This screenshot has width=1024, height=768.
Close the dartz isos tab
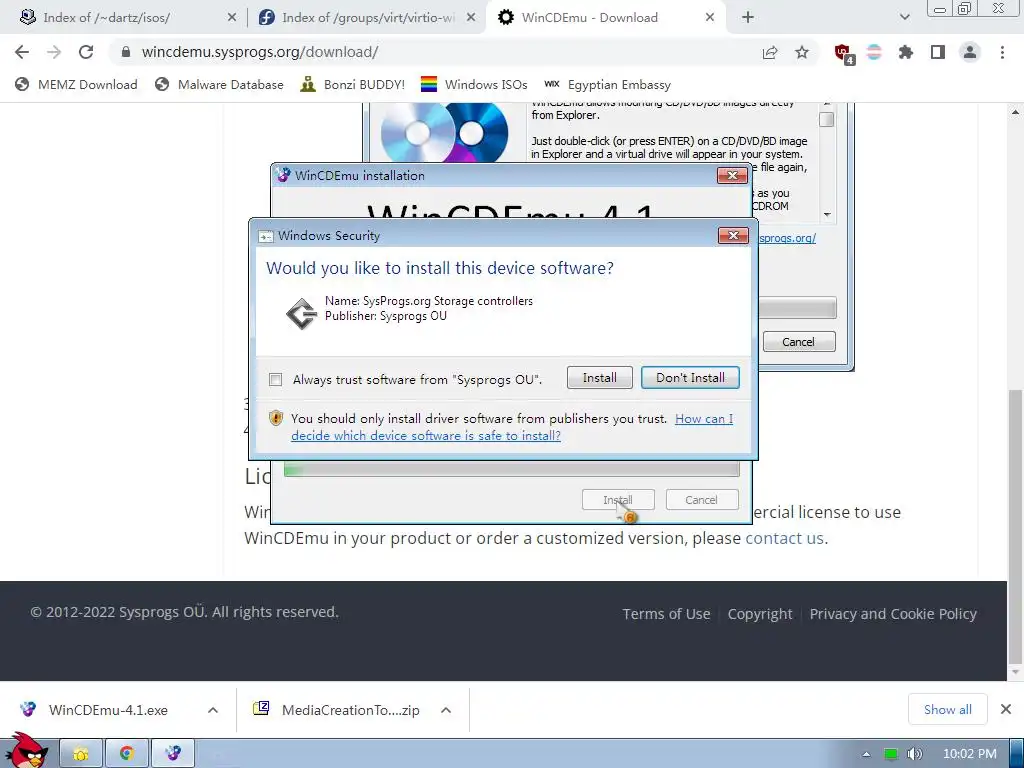tap(232, 18)
